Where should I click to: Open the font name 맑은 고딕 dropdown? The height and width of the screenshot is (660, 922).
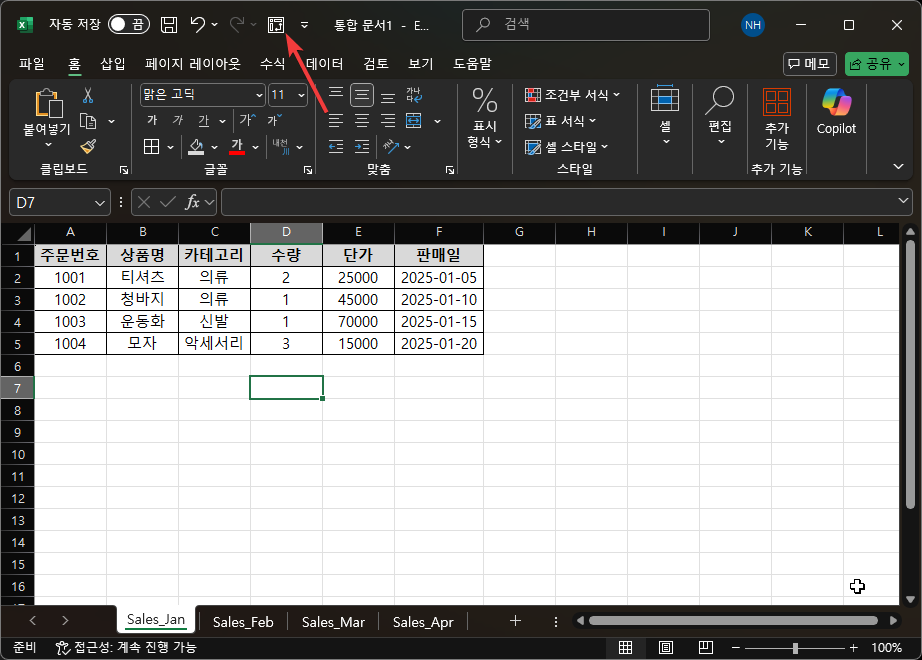click(259, 95)
